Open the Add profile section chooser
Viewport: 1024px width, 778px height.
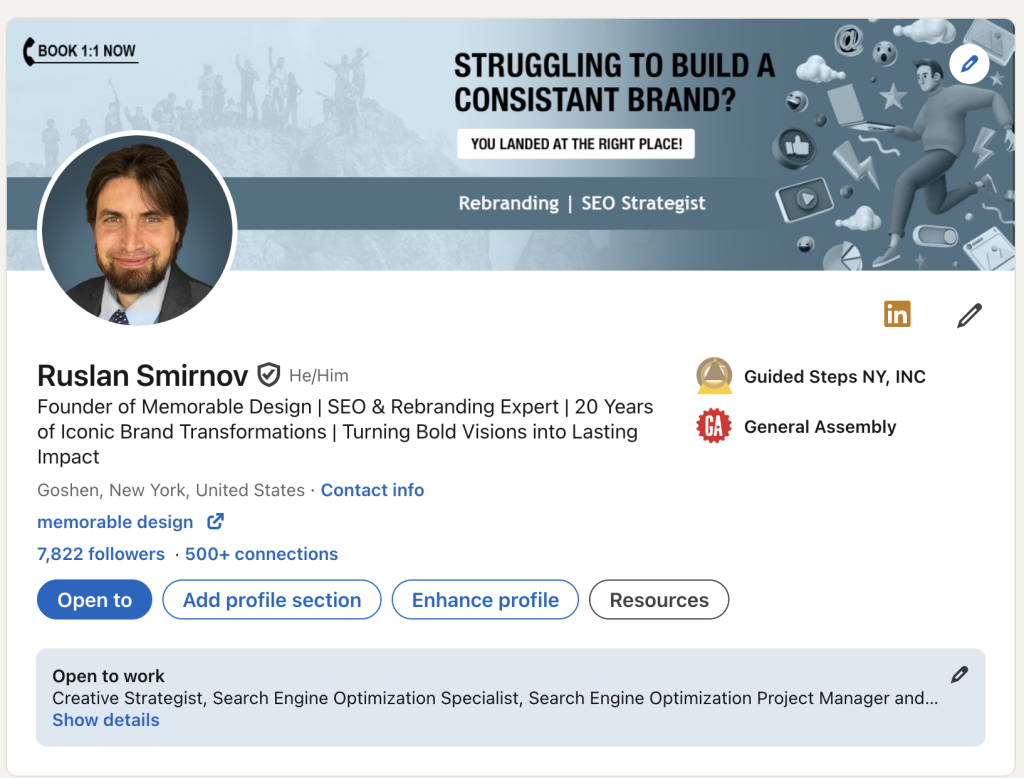[x=271, y=599]
